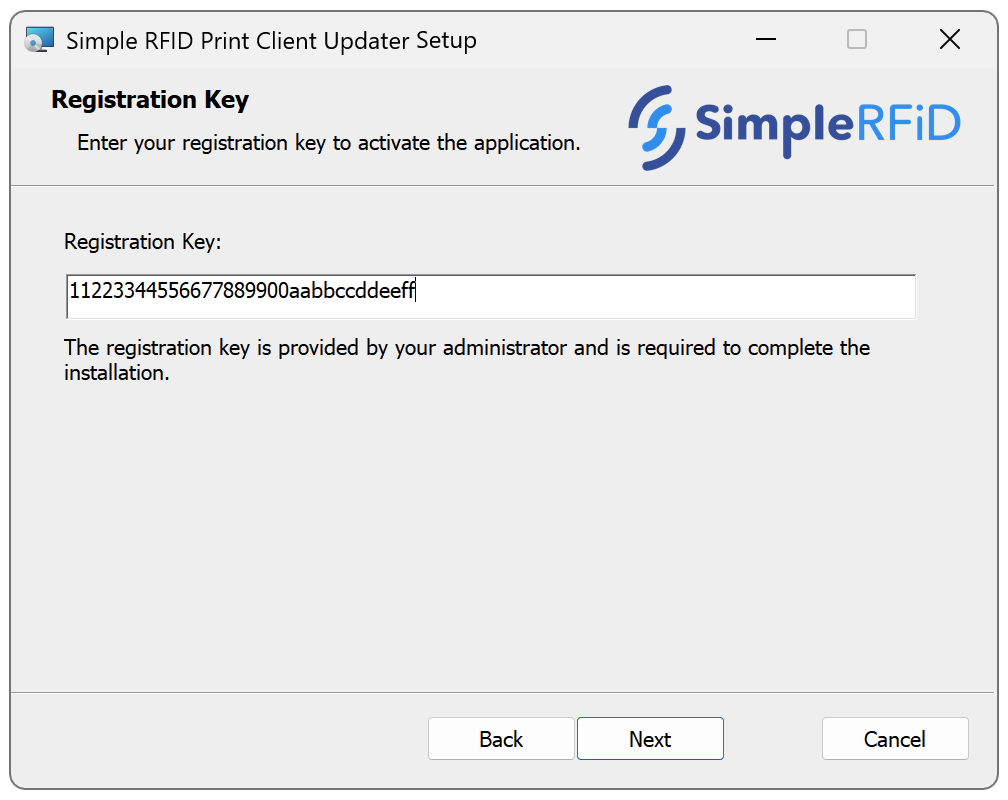This screenshot has height=800, width=1008.
Task: Minimize the setup window
Action: click(x=766, y=40)
